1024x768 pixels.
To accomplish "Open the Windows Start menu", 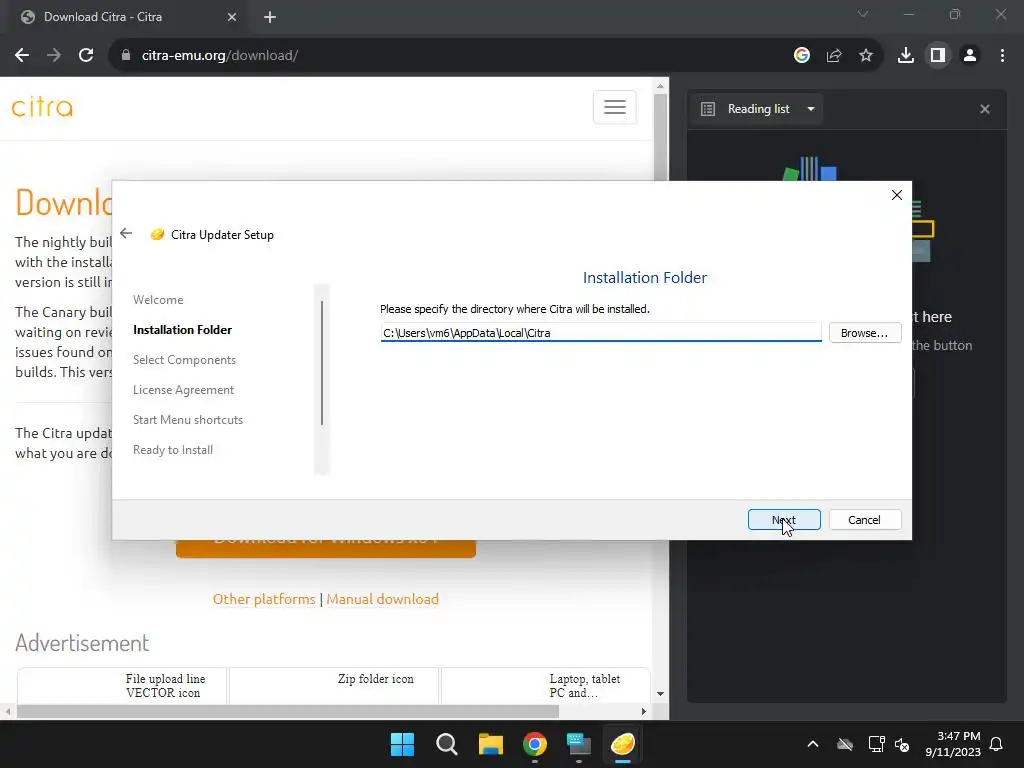I will click(x=402, y=744).
